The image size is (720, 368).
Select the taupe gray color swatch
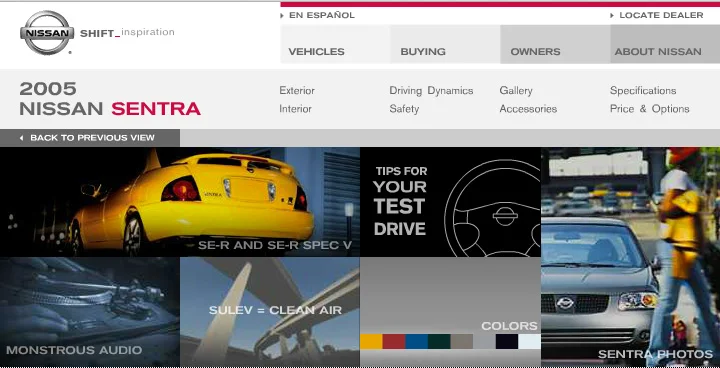(x=461, y=341)
